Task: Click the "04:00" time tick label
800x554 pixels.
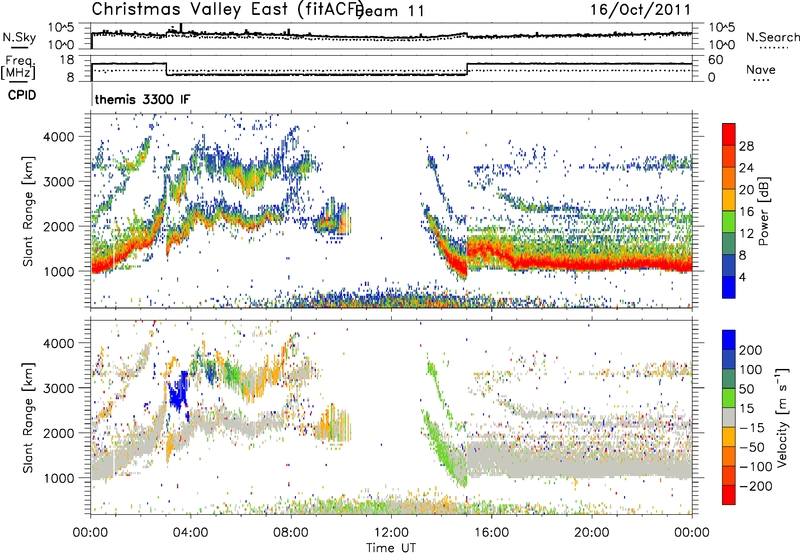Action: 190,533
